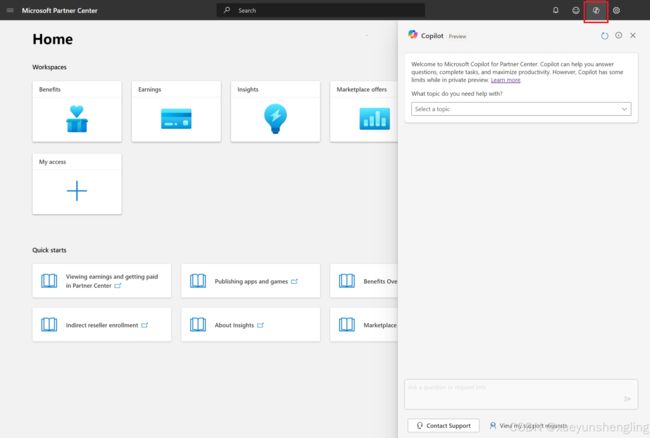Toggle the Copilot icon in header
650x438 pixels.
click(596, 11)
